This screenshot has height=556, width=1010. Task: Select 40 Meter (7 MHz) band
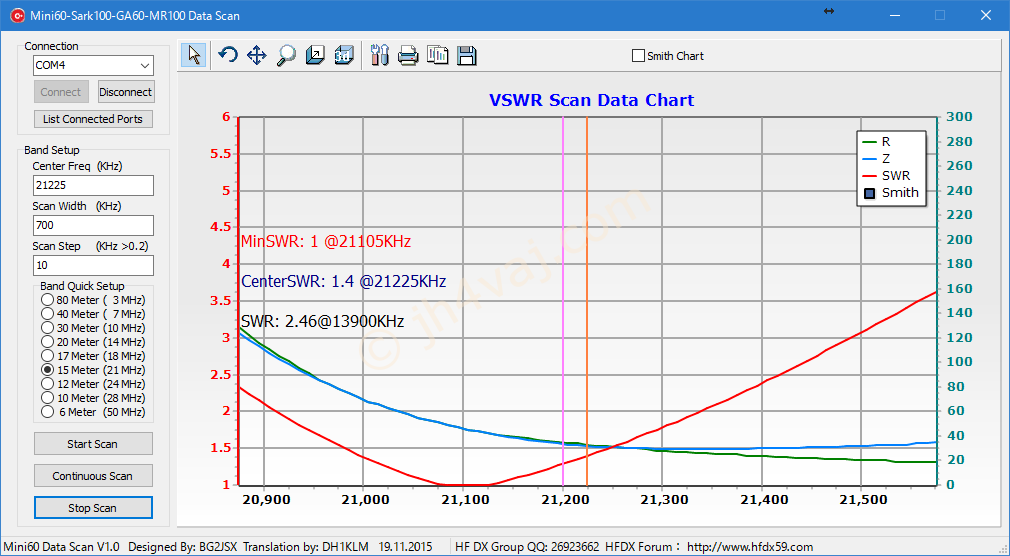(47, 314)
